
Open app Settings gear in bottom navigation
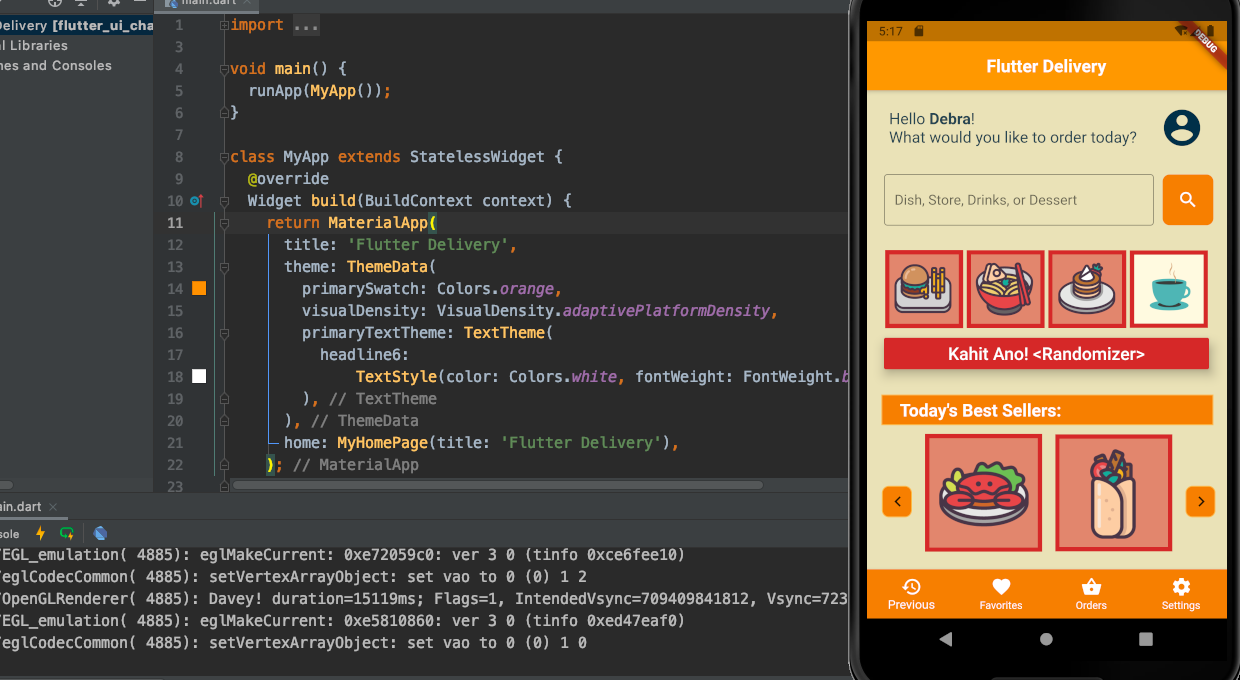(1181, 590)
